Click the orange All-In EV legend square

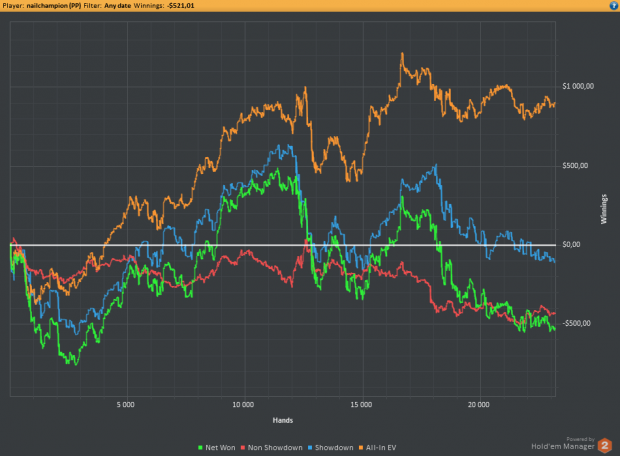pos(361,448)
